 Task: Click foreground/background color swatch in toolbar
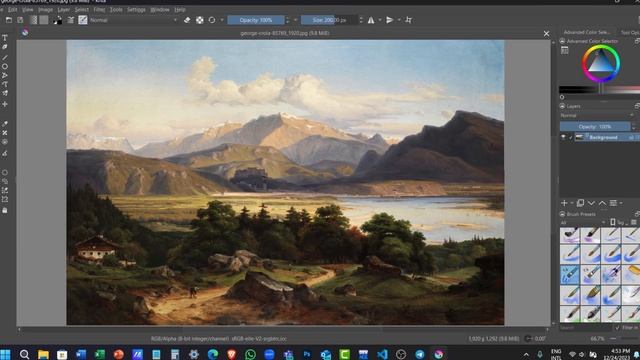click(x=58, y=20)
